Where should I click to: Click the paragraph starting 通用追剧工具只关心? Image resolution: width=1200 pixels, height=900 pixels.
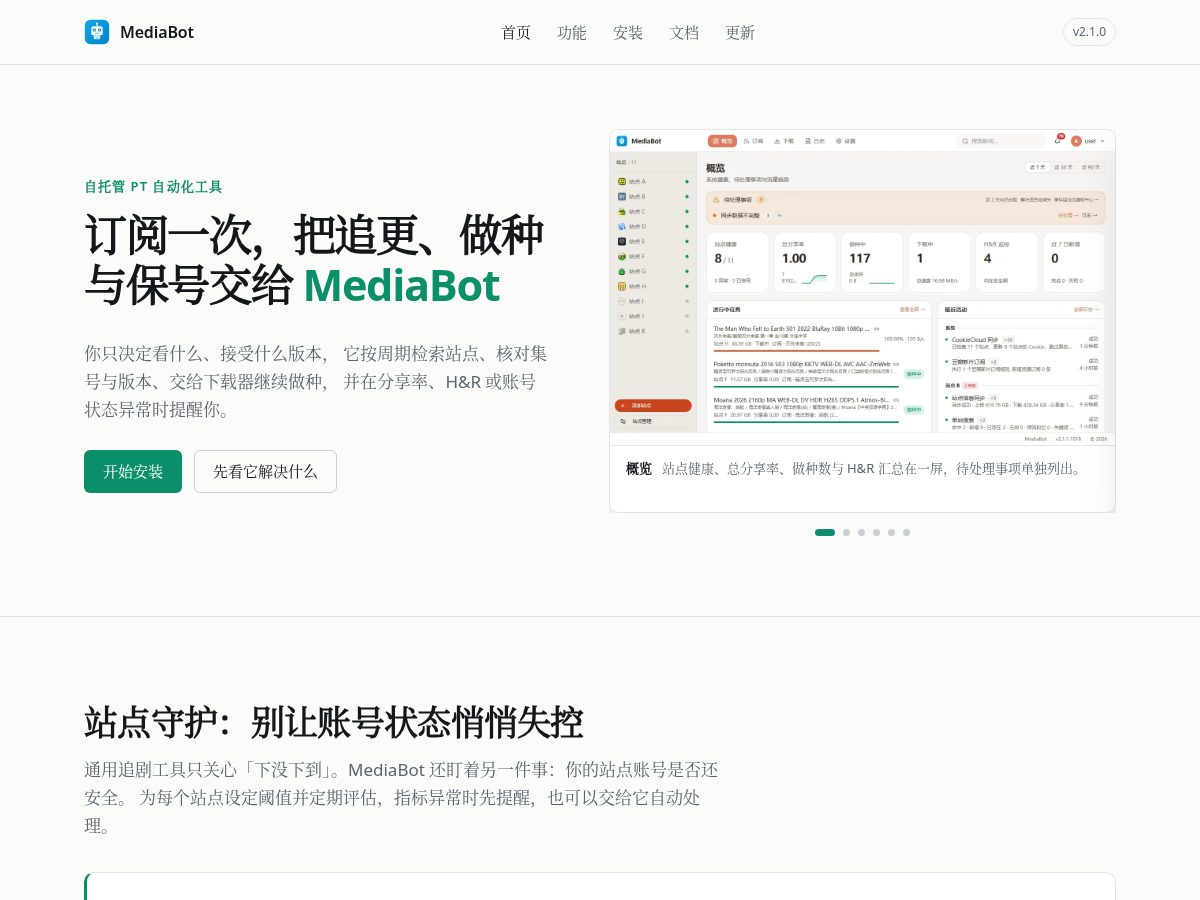point(402,798)
